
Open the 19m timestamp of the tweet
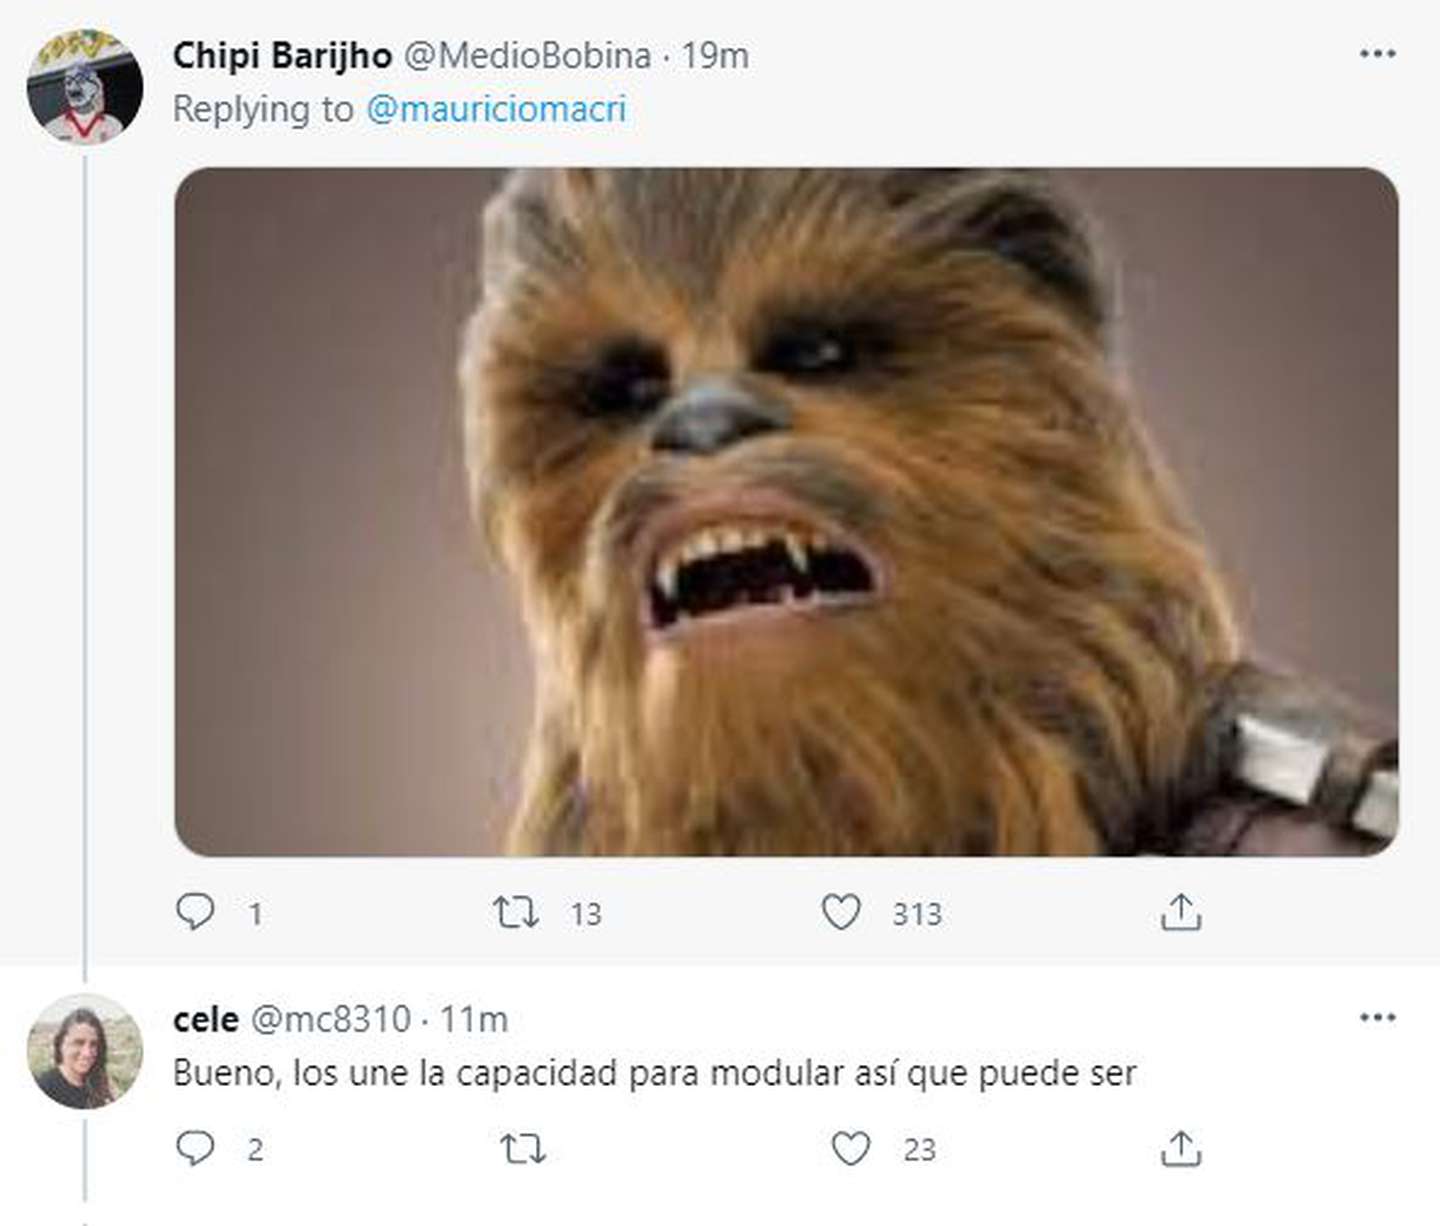click(715, 55)
